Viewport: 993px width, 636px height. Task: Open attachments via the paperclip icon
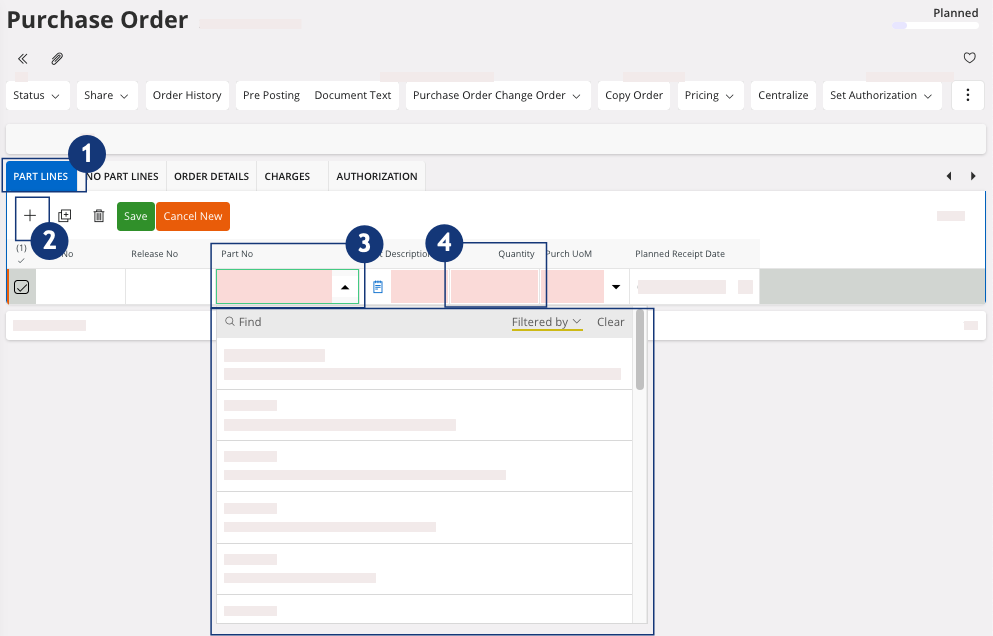click(x=57, y=59)
